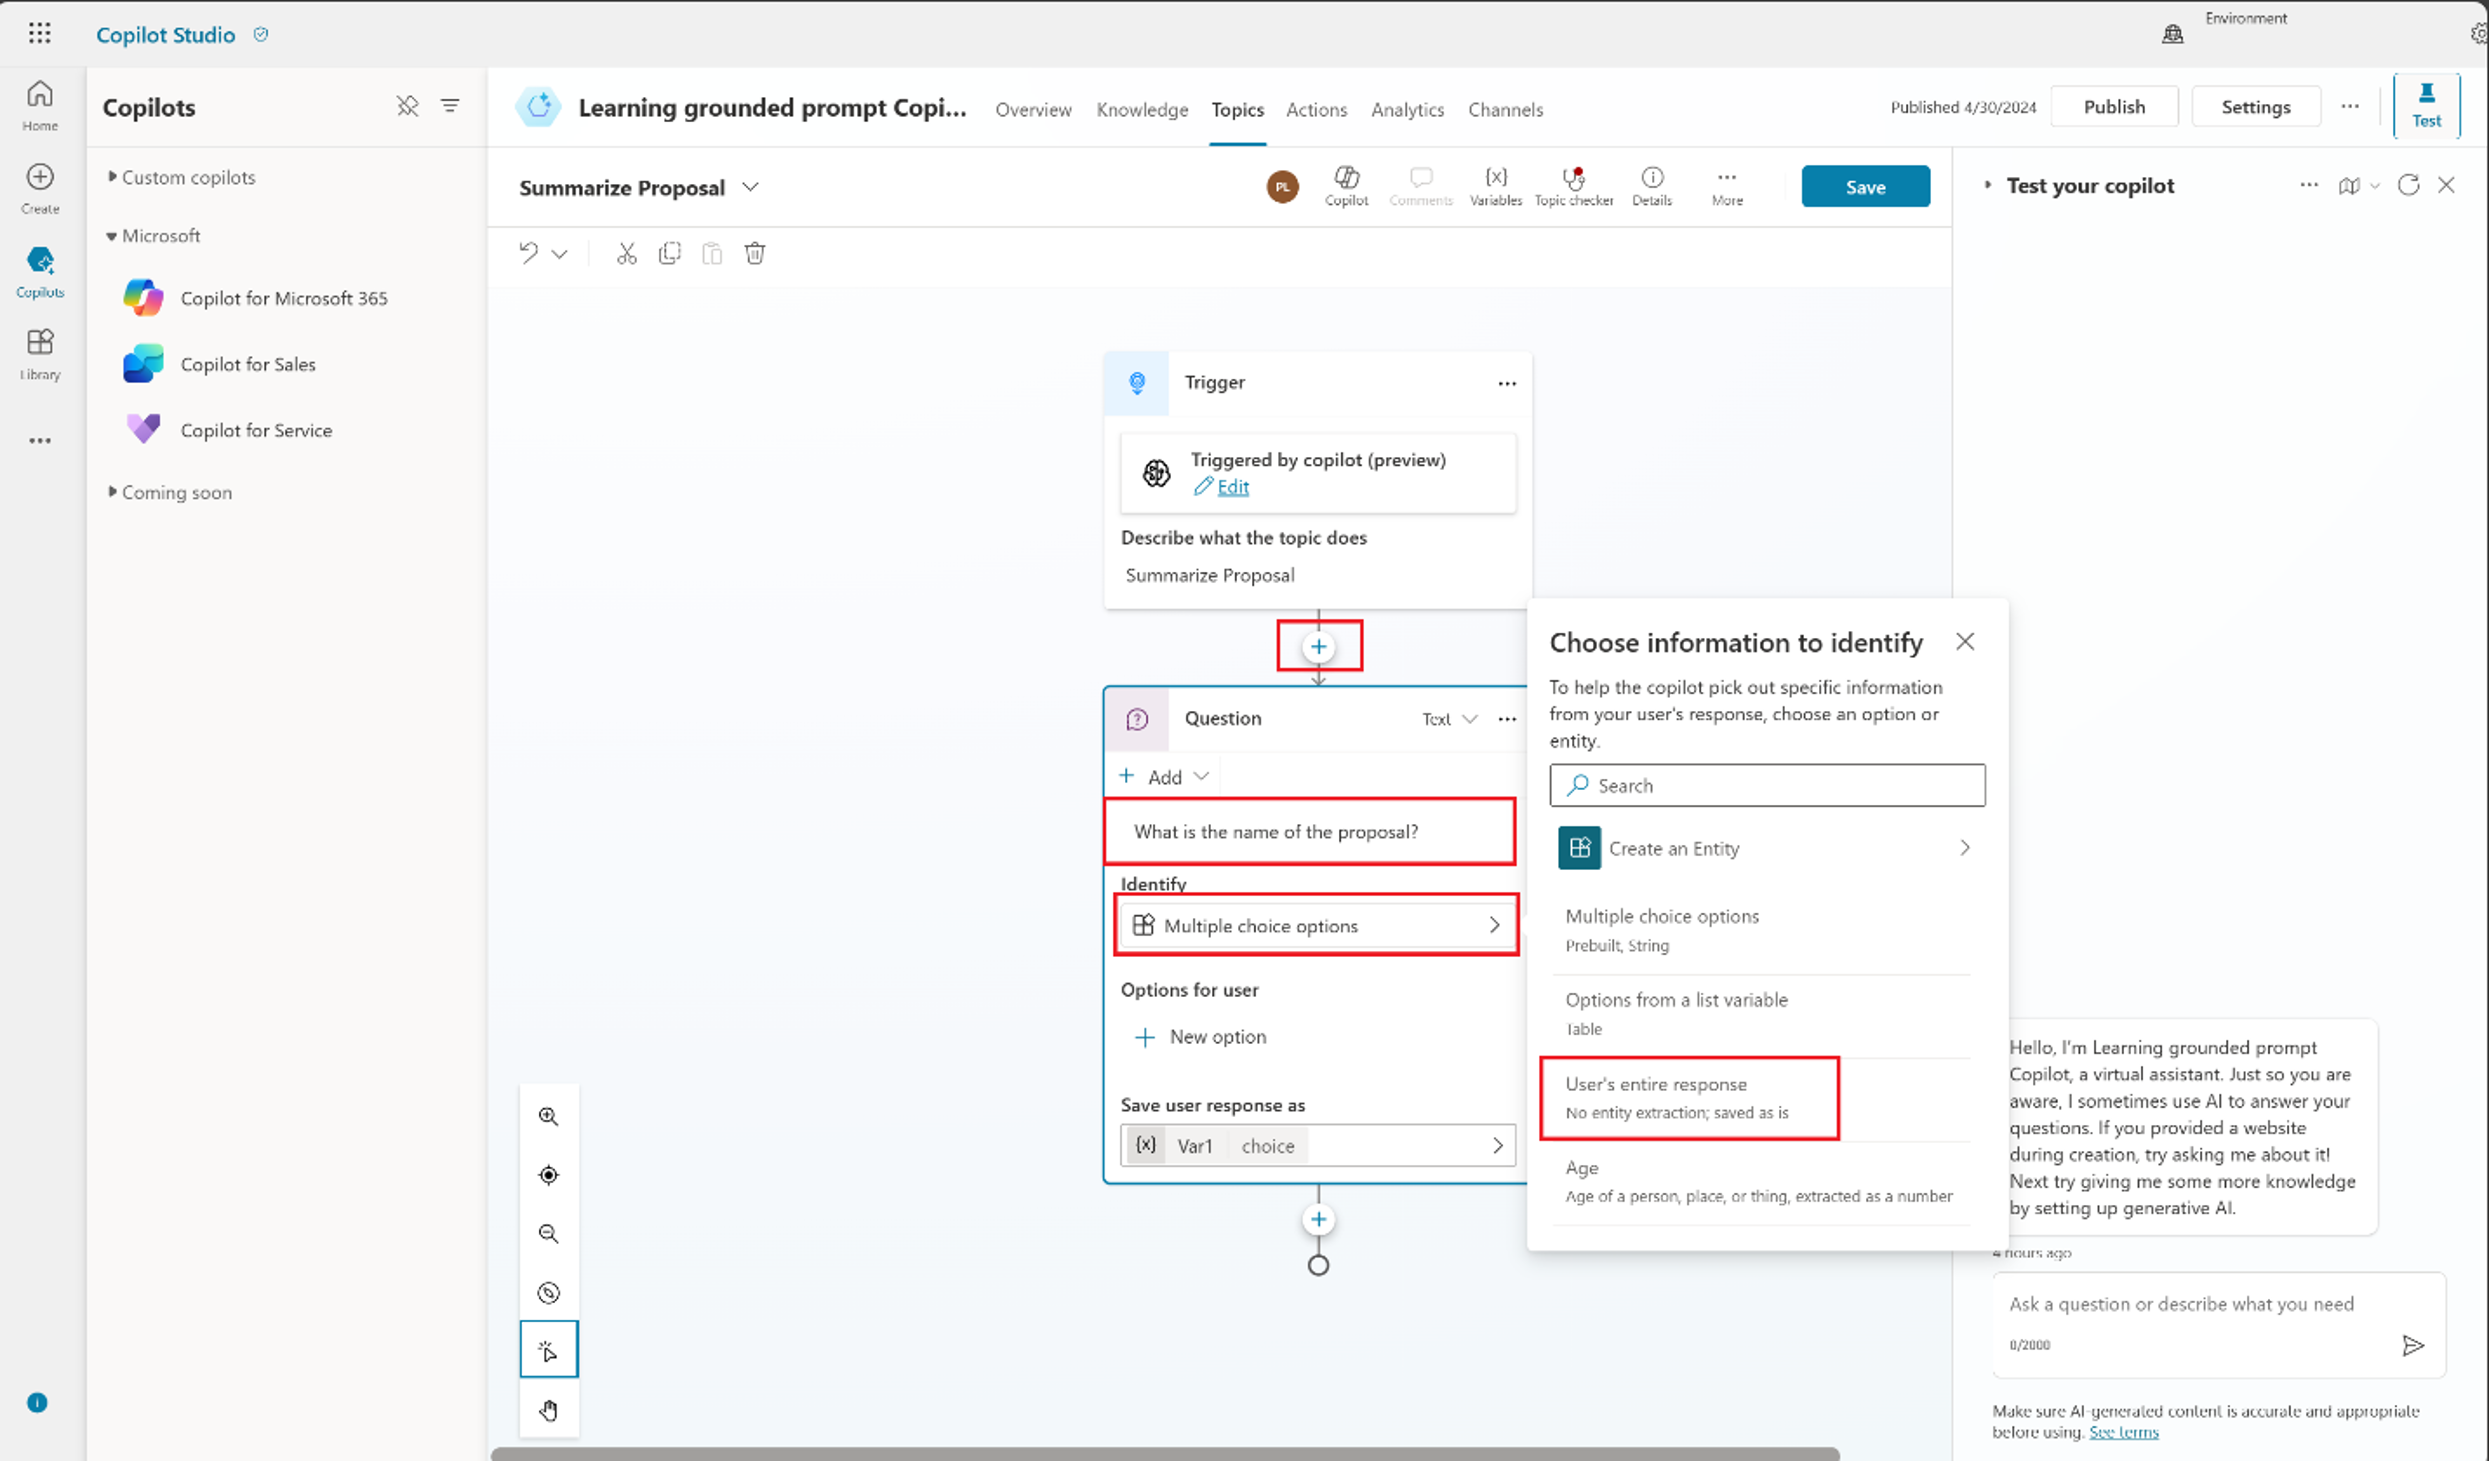
Task: Open Multiple choice options identify selector
Action: [1317, 925]
